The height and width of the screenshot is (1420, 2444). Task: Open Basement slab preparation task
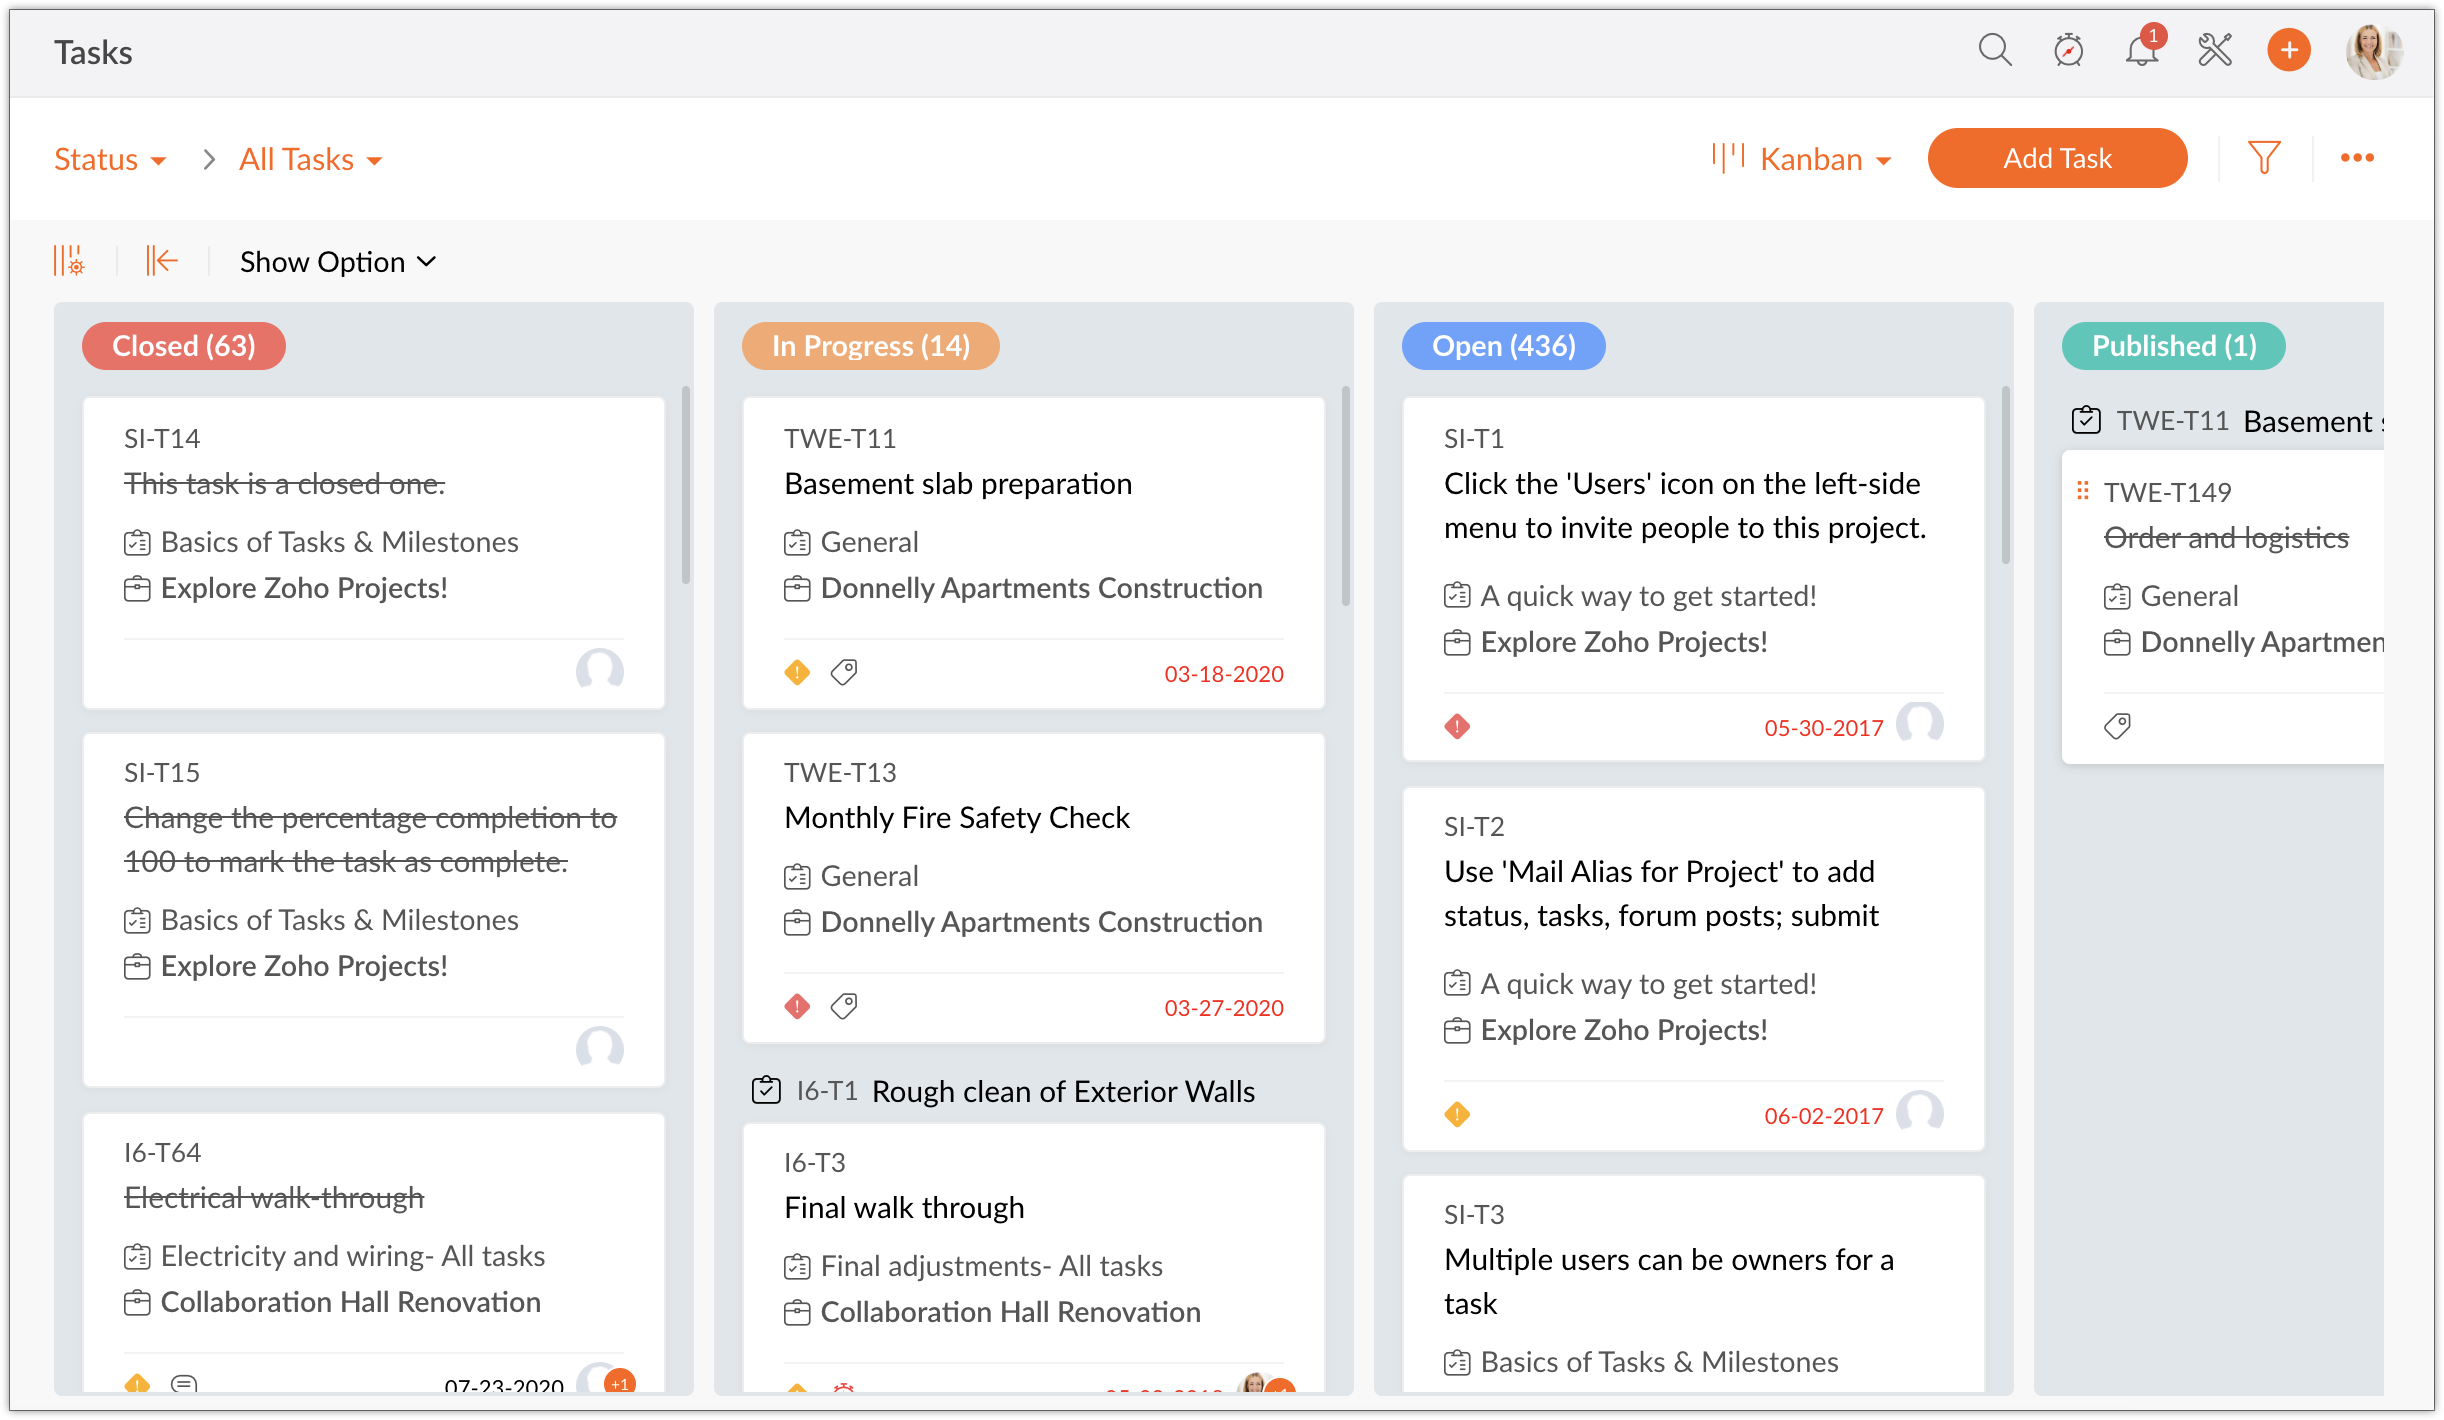click(x=958, y=484)
